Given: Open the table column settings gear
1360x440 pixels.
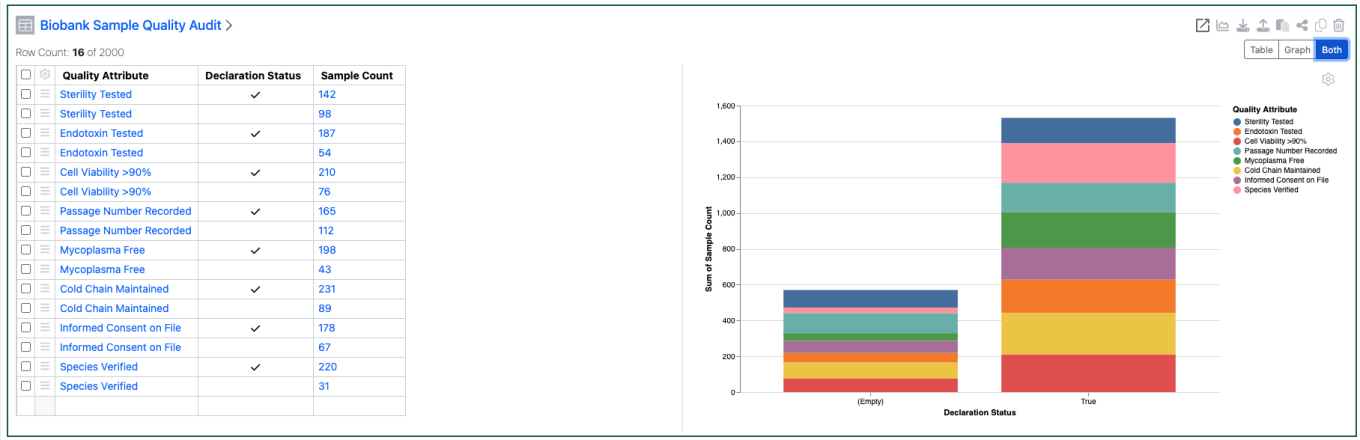Looking at the screenshot, I should pyautogui.click(x=45, y=75).
